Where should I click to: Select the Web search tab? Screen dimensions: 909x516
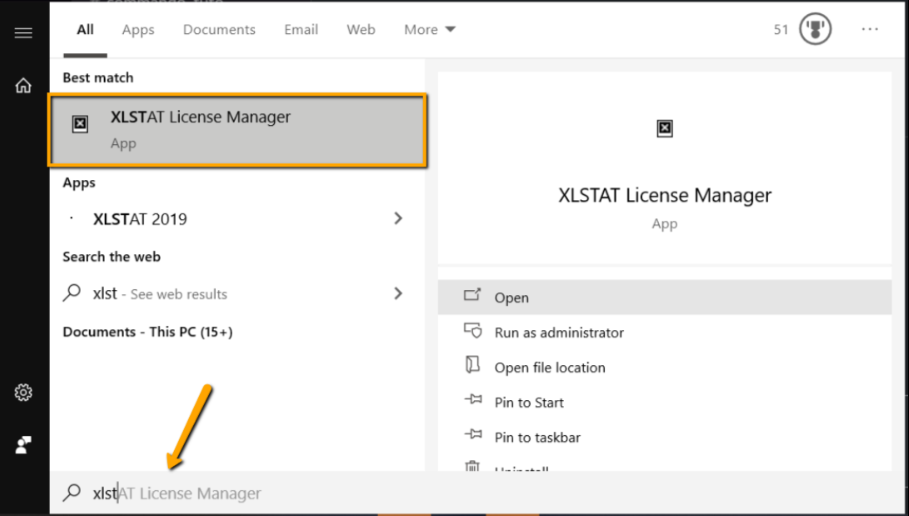pos(361,30)
